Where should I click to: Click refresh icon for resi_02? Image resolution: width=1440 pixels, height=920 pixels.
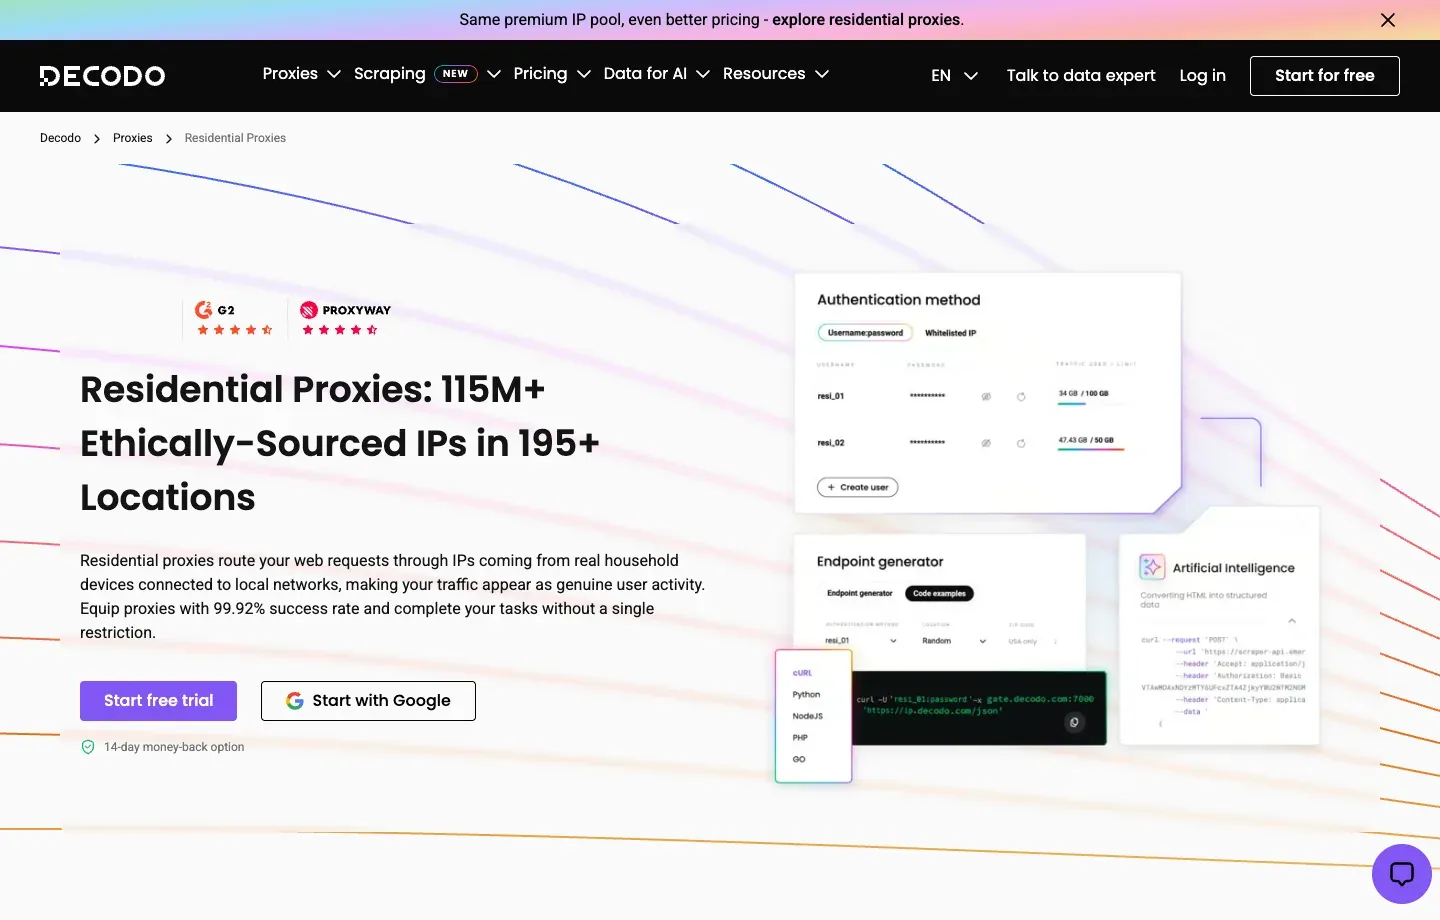[x=1021, y=443]
